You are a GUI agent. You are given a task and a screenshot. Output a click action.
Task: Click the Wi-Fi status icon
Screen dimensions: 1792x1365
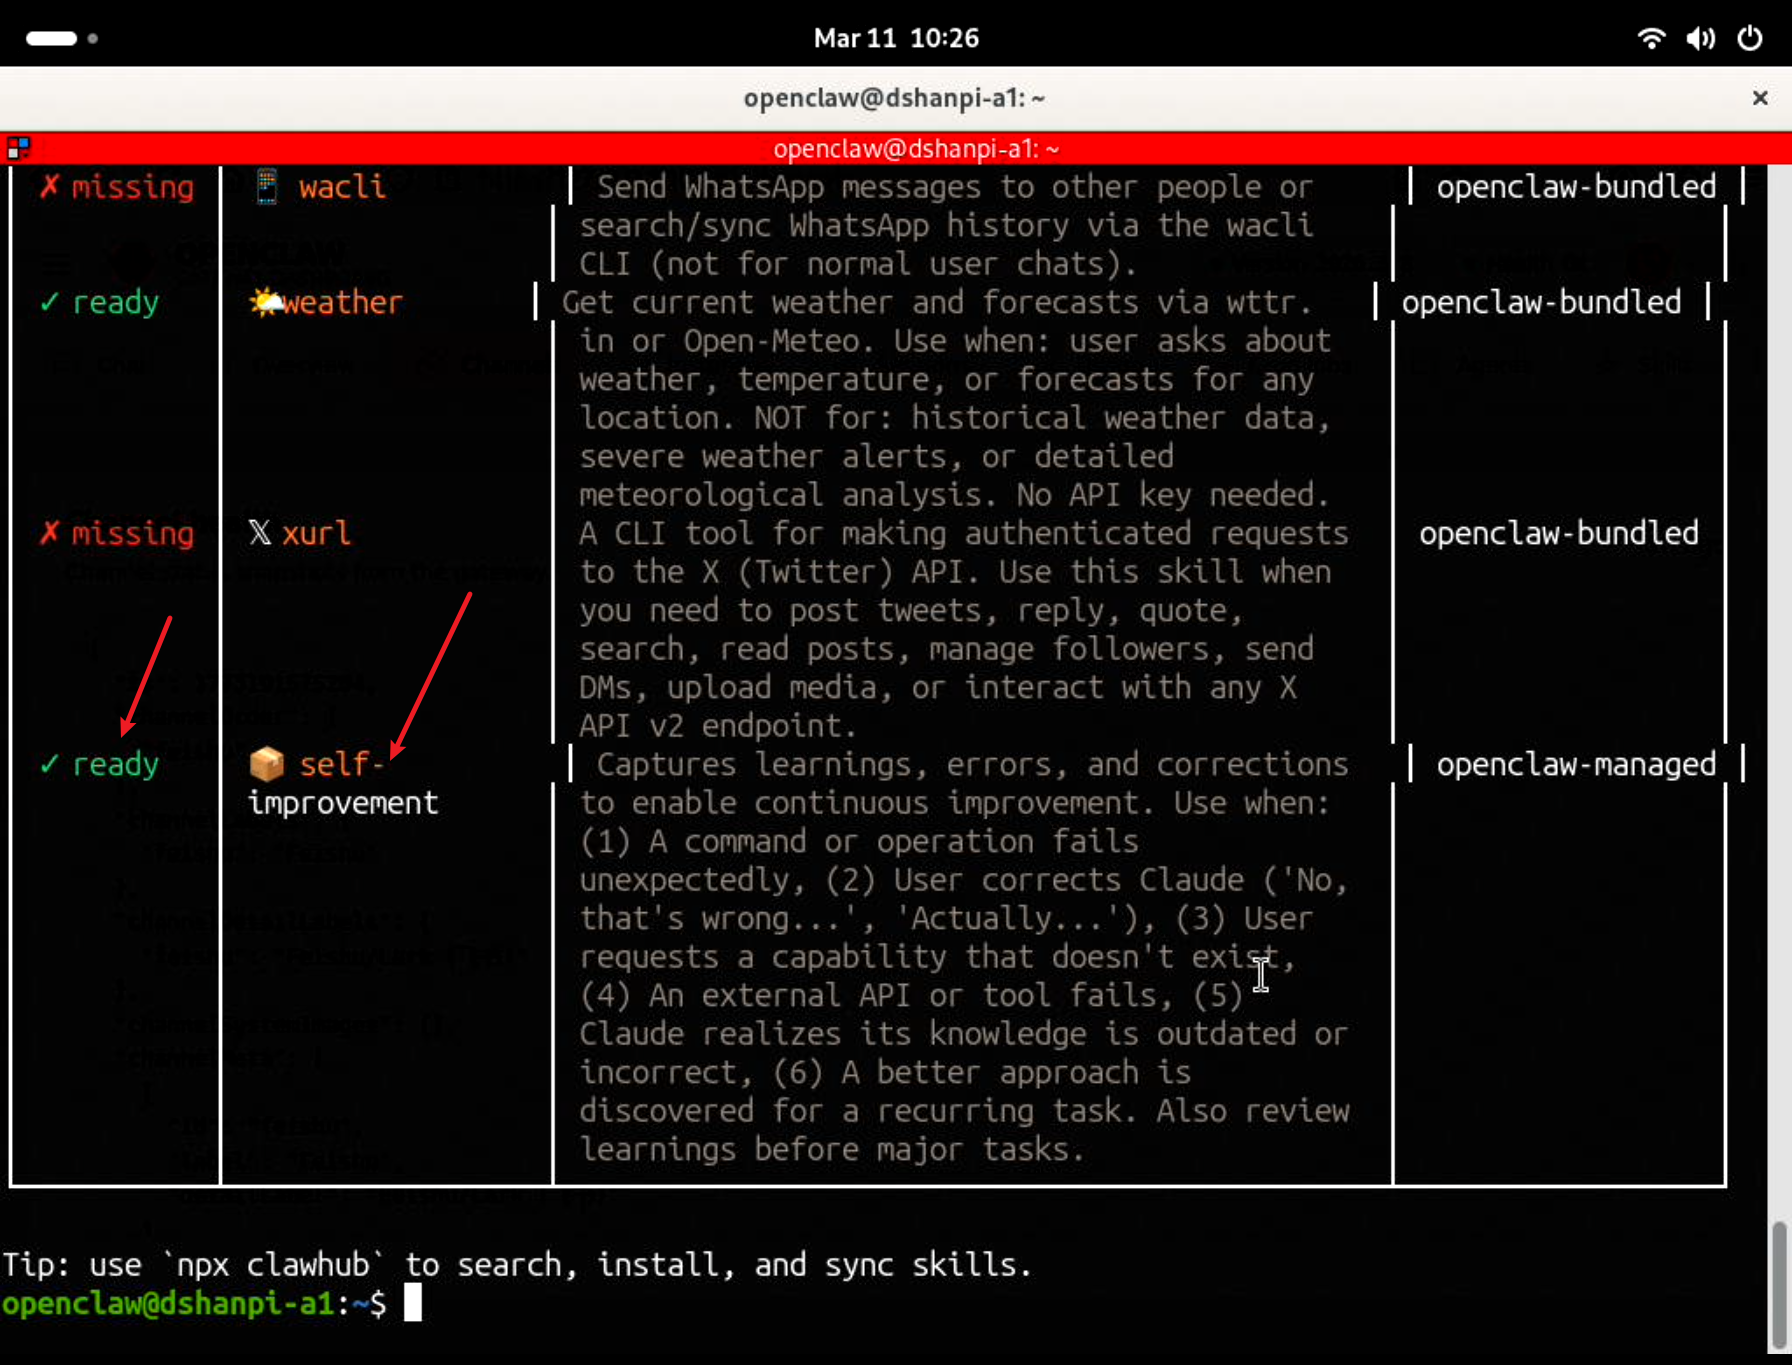[1651, 38]
